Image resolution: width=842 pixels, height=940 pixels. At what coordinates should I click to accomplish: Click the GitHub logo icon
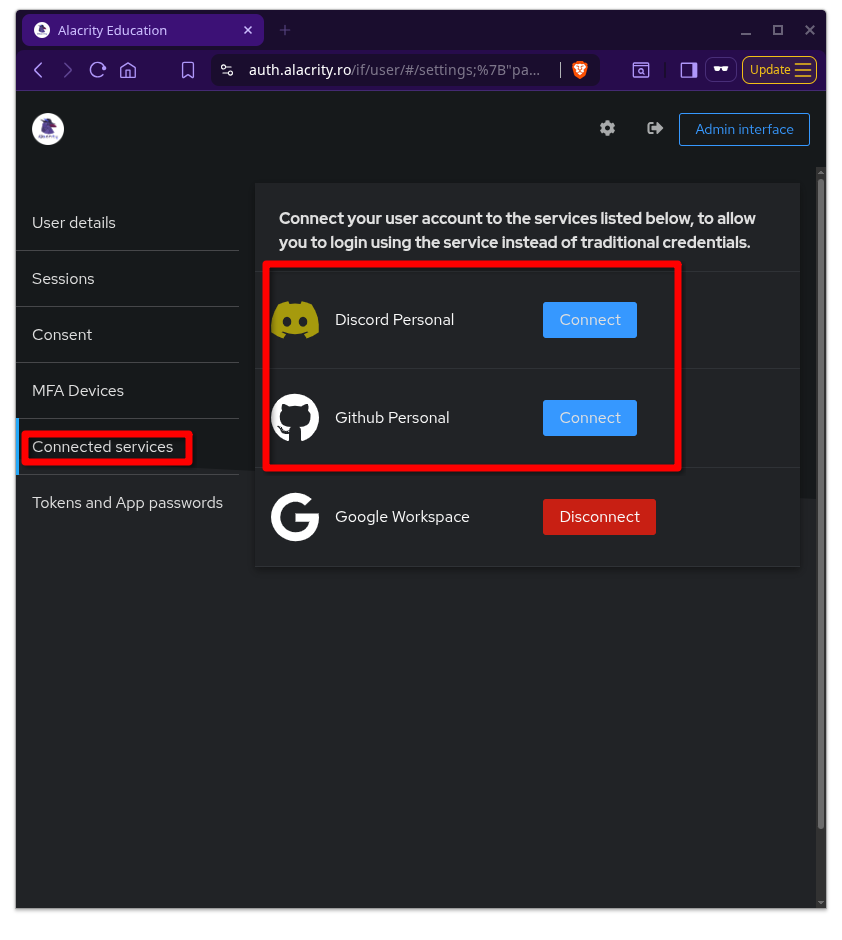click(295, 417)
